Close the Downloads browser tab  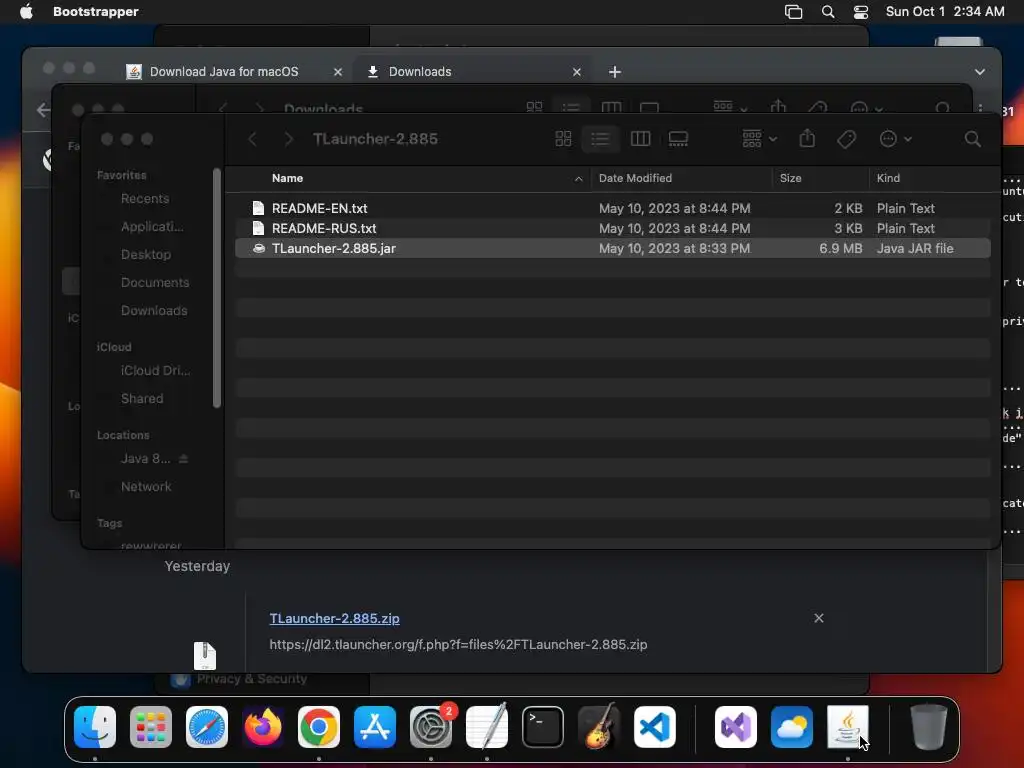click(x=577, y=72)
